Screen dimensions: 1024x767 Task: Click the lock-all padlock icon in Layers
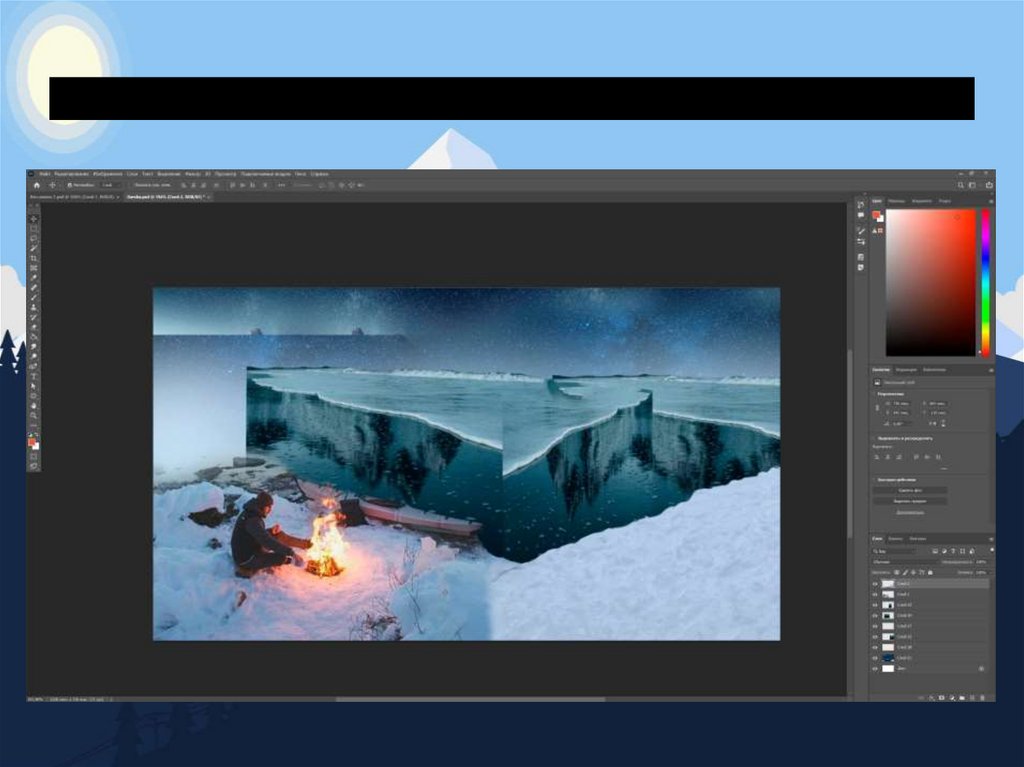[931, 572]
